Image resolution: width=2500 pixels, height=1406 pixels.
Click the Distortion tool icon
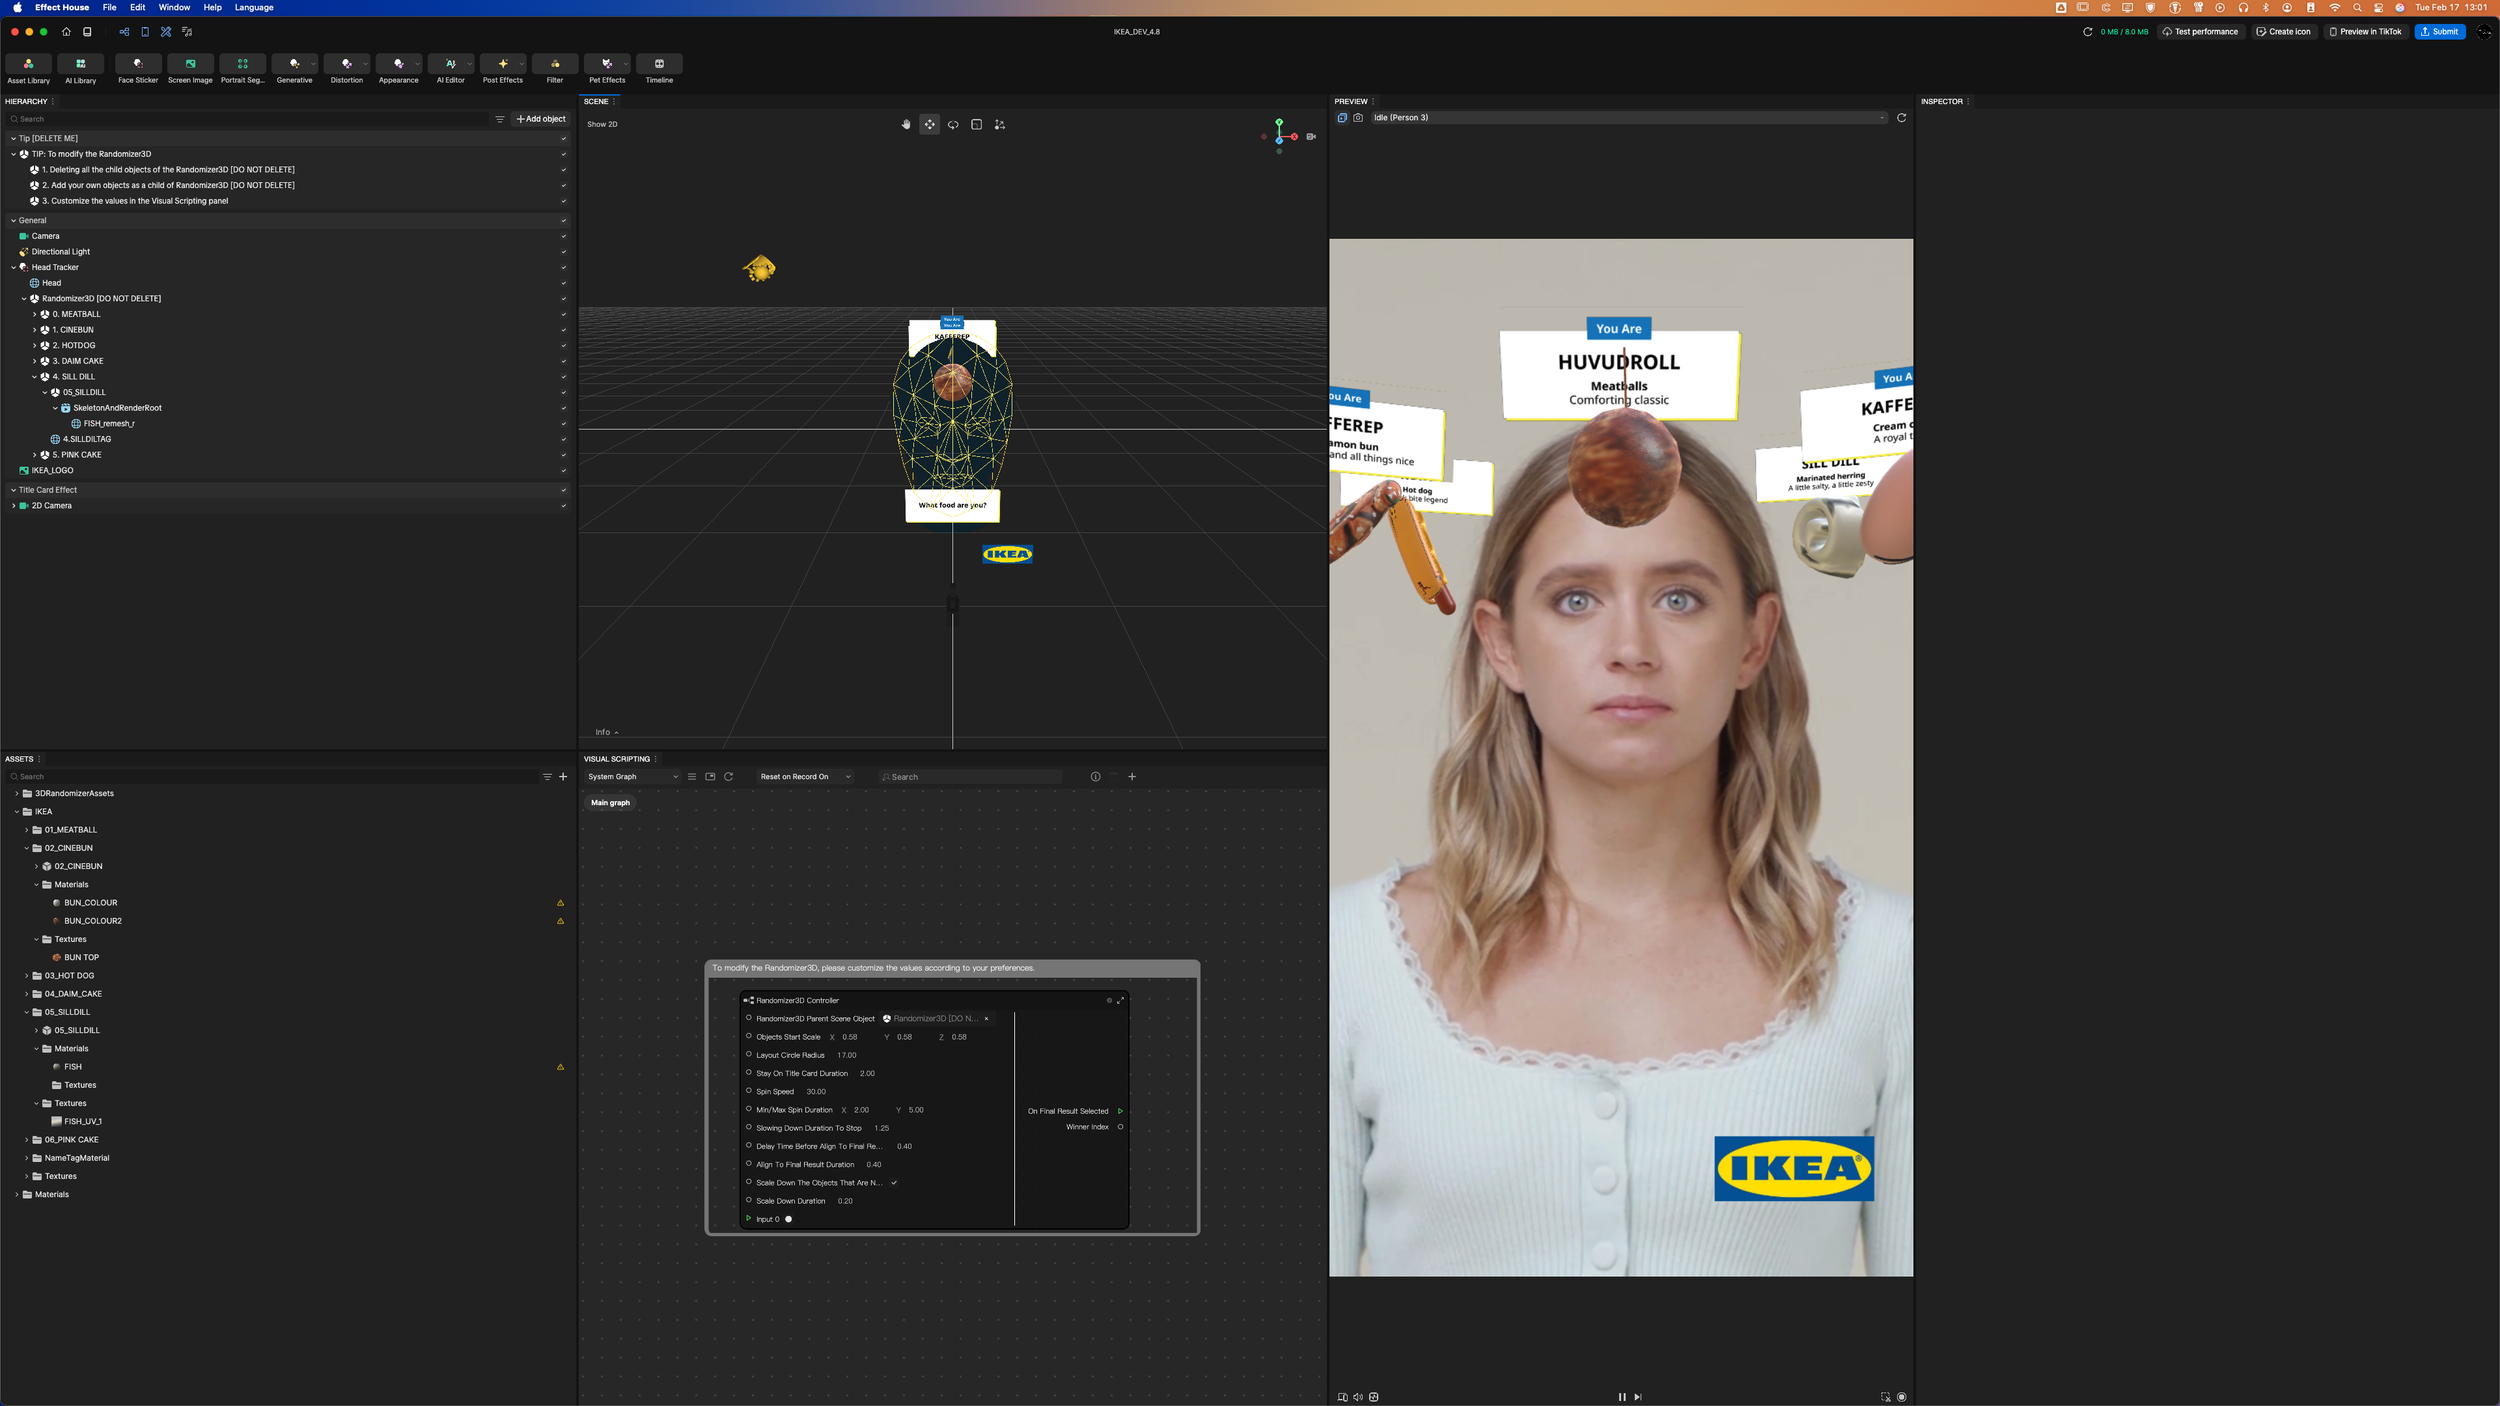click(346, 64)
